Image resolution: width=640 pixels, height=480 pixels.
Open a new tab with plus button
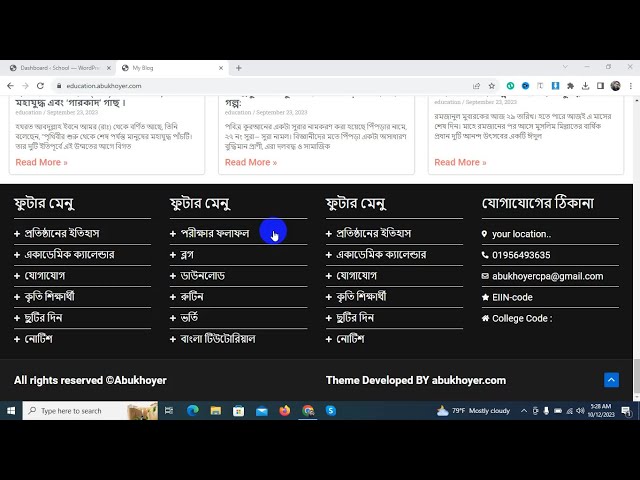239,68
